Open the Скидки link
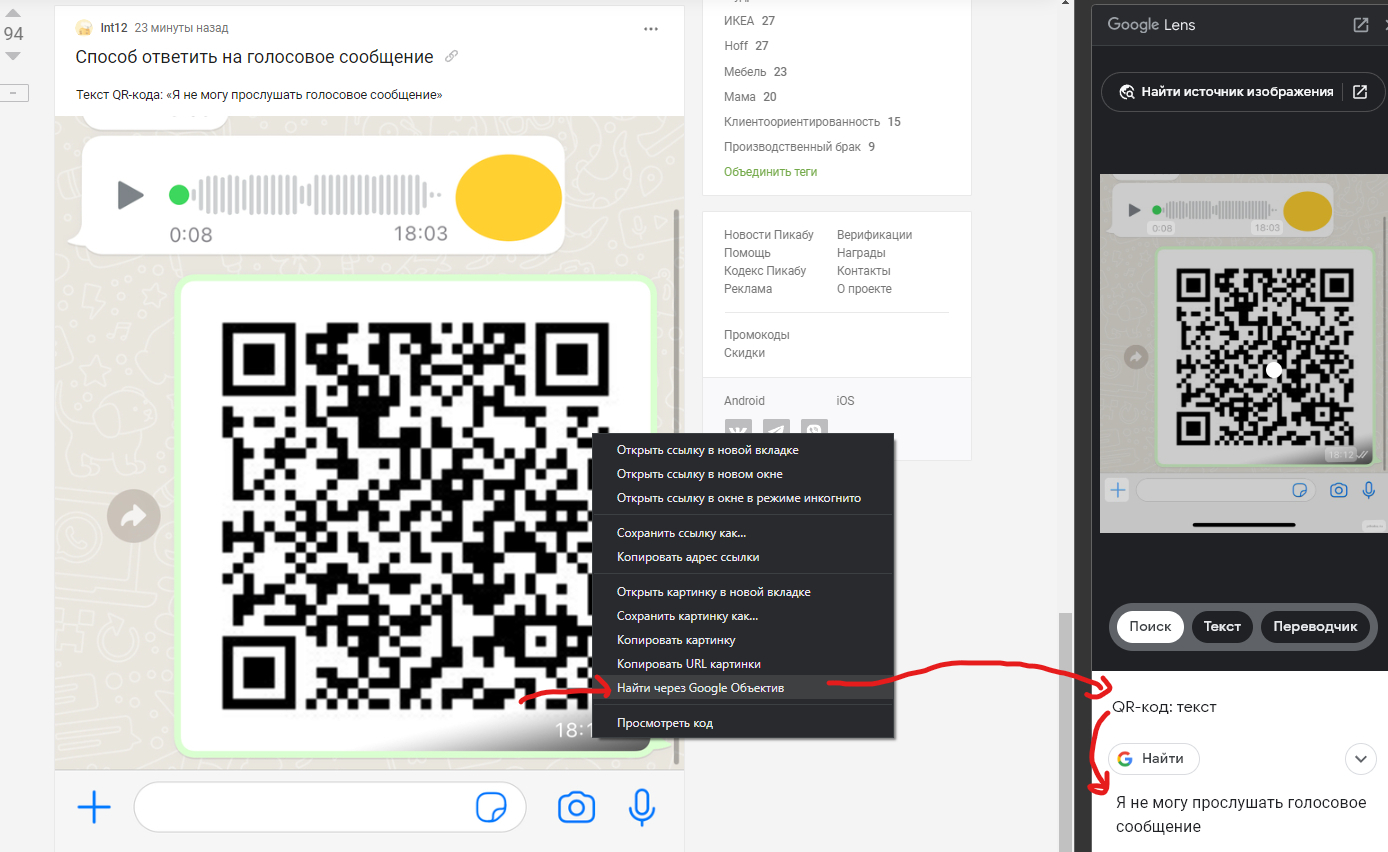The width and height of the screenshot is (1388, 852). (x=744, y=353)
